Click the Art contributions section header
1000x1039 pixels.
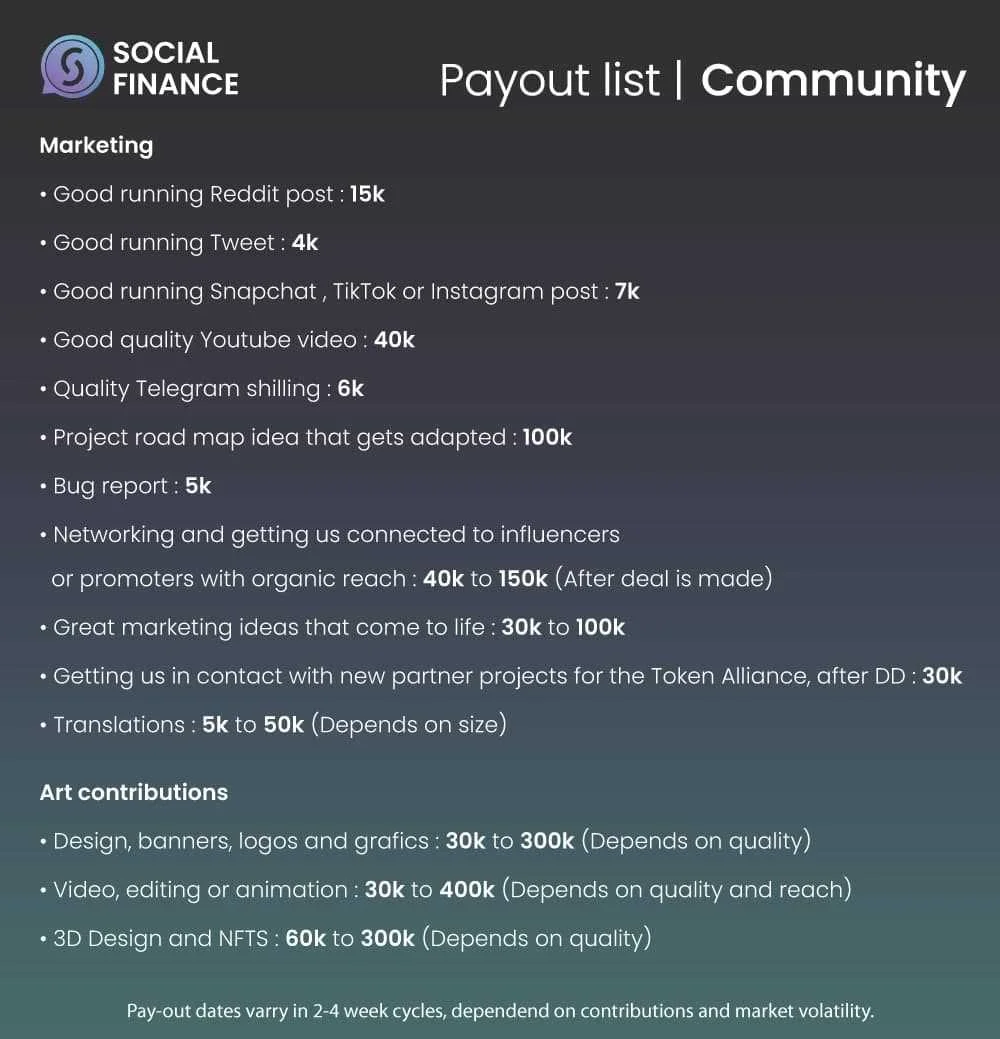134,793
